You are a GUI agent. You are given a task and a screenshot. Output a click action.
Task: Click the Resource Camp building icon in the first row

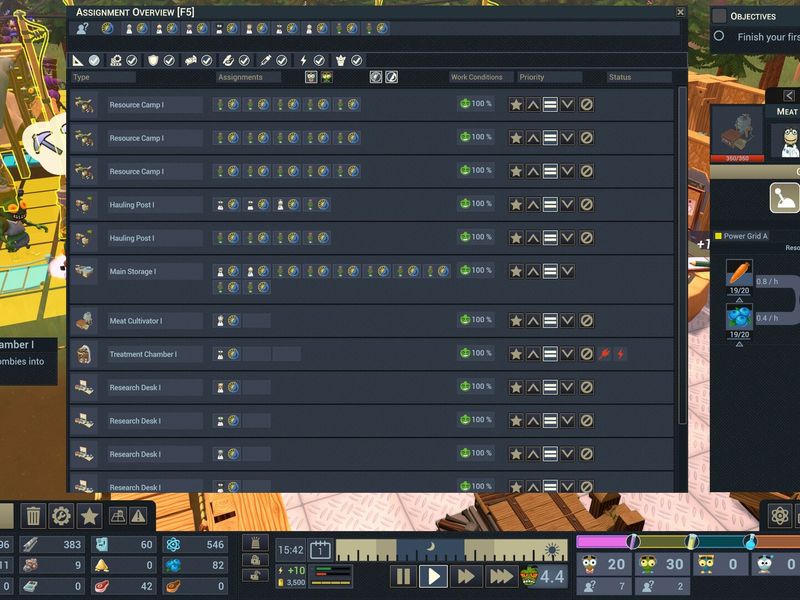[x=84, y=105]
